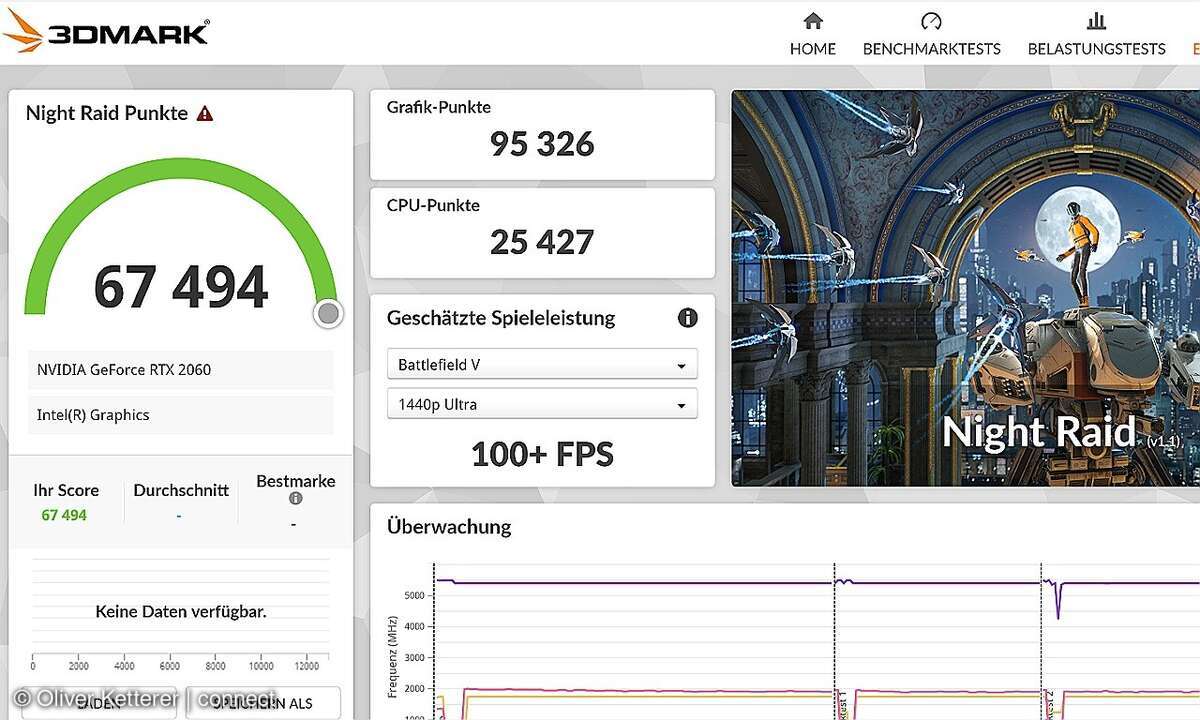Open the info icon next to Geschätzte Spieleleistung
This screenshot has width=1200, height=720.
click(687, 317)
